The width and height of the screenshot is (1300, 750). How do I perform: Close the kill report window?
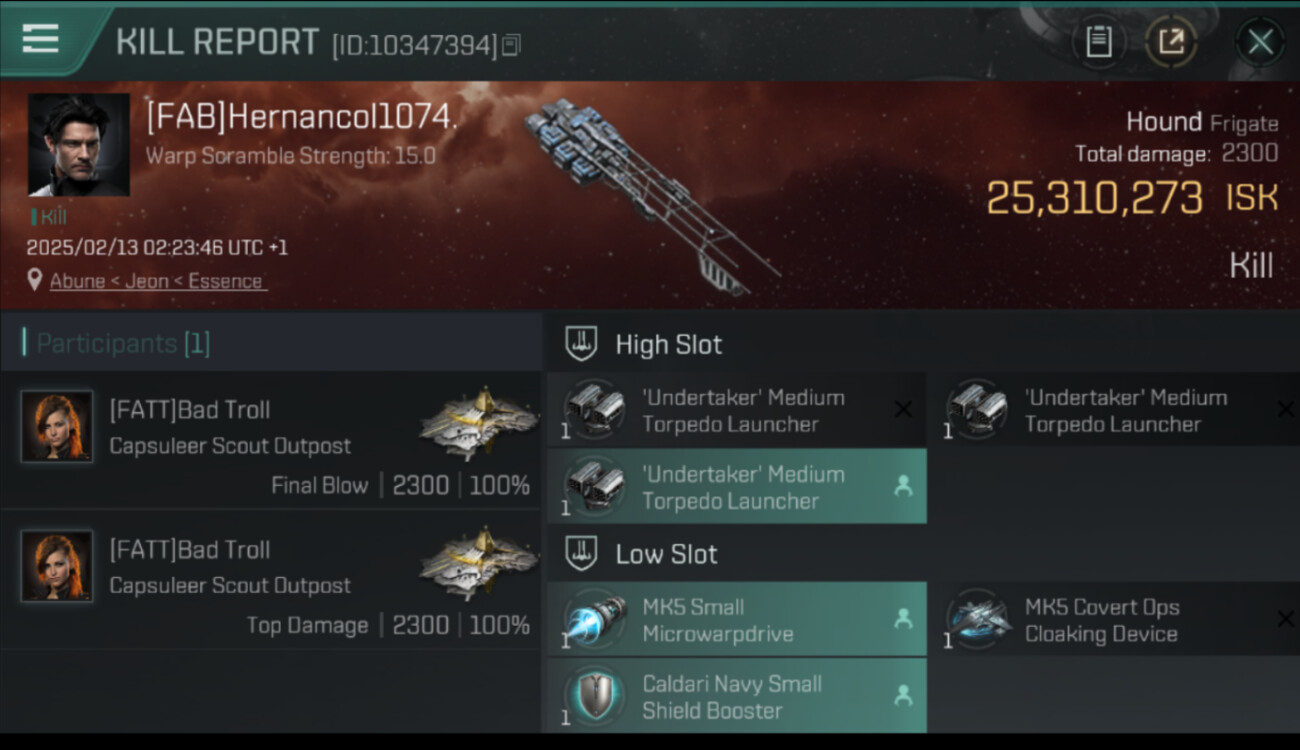(1260, 42)
